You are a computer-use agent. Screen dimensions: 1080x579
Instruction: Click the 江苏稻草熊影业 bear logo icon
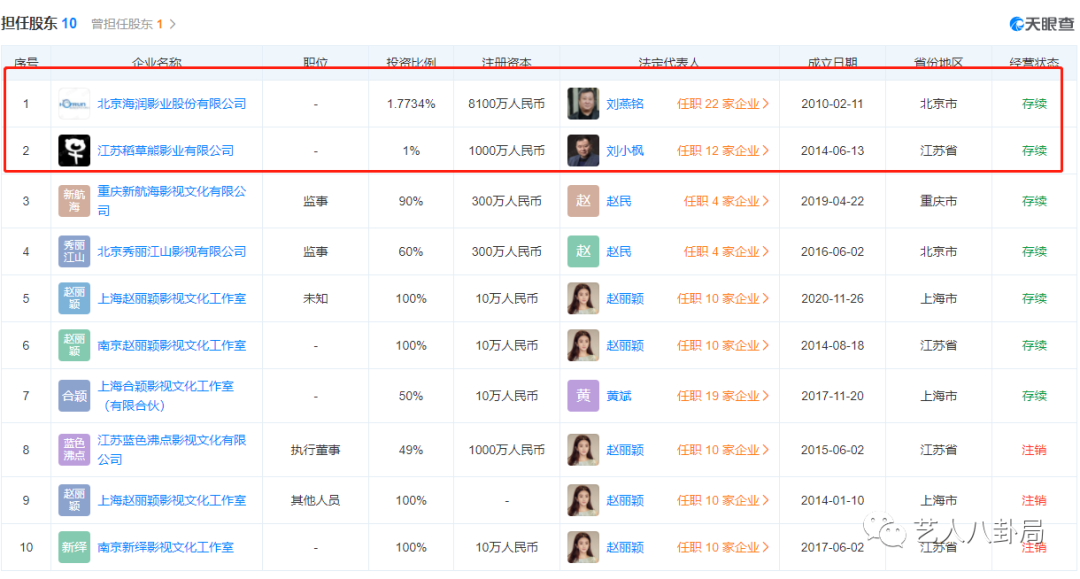[x=74, y=151]
